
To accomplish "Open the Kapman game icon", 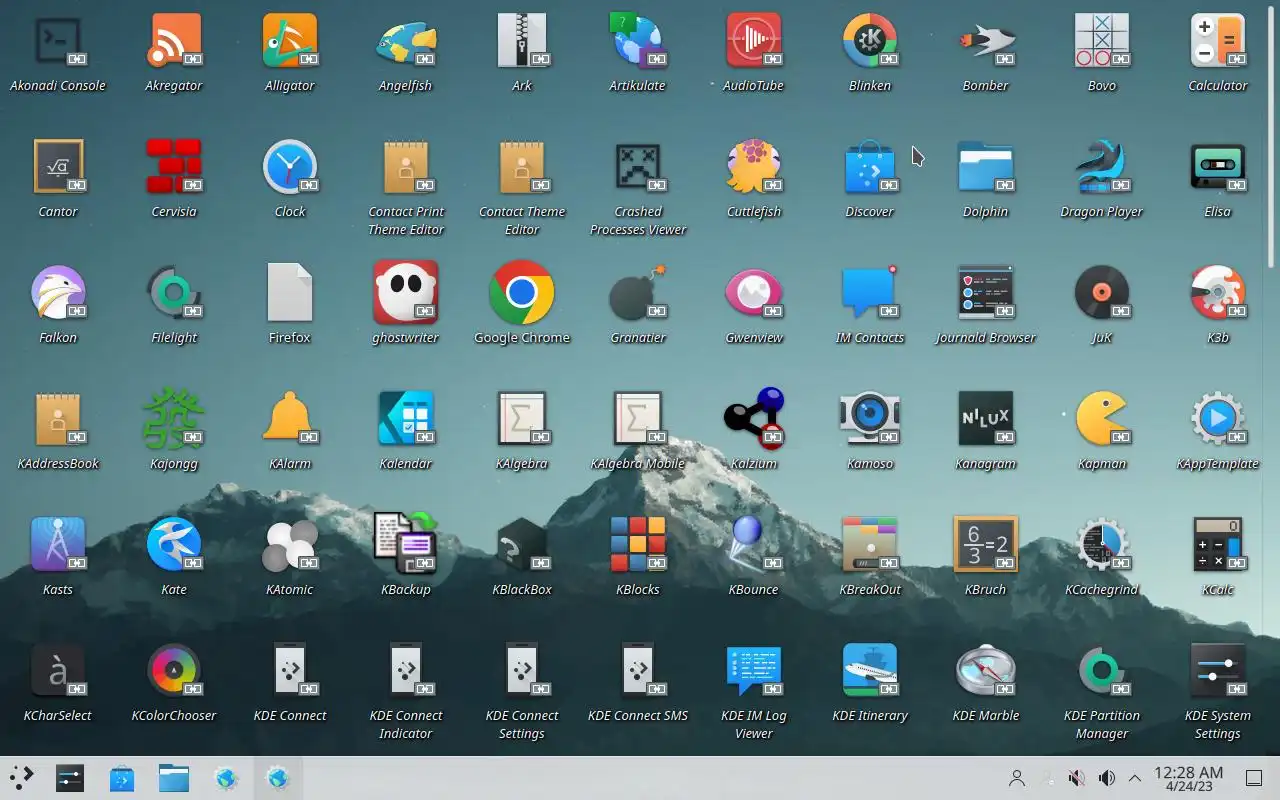I will coord(1102,418).
